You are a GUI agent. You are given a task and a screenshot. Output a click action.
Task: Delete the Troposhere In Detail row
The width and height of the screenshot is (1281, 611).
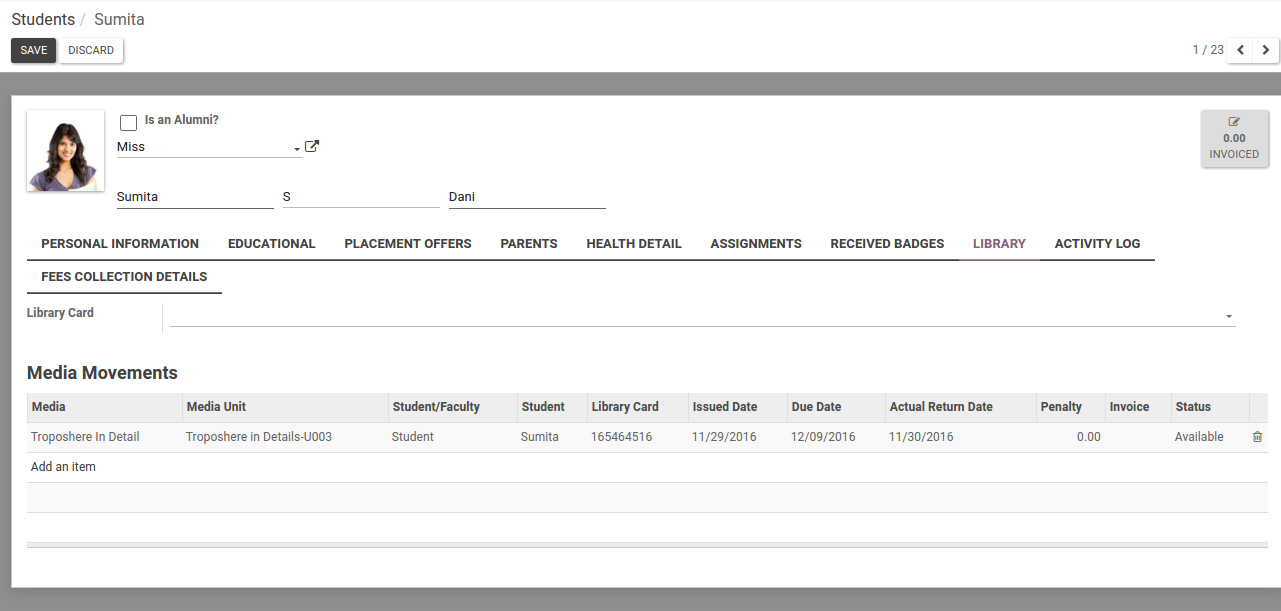1258,437
